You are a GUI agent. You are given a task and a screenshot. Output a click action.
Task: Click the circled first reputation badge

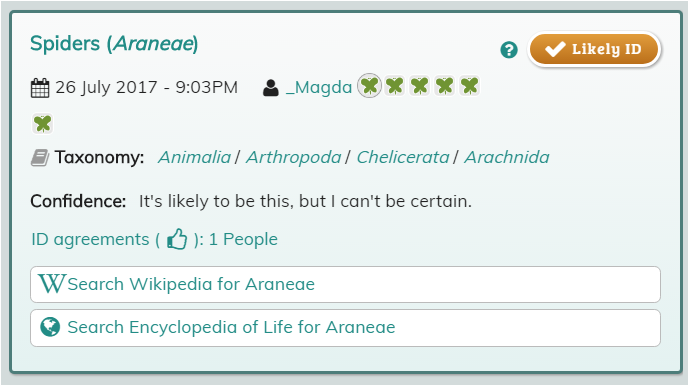(x=370, y=86)
